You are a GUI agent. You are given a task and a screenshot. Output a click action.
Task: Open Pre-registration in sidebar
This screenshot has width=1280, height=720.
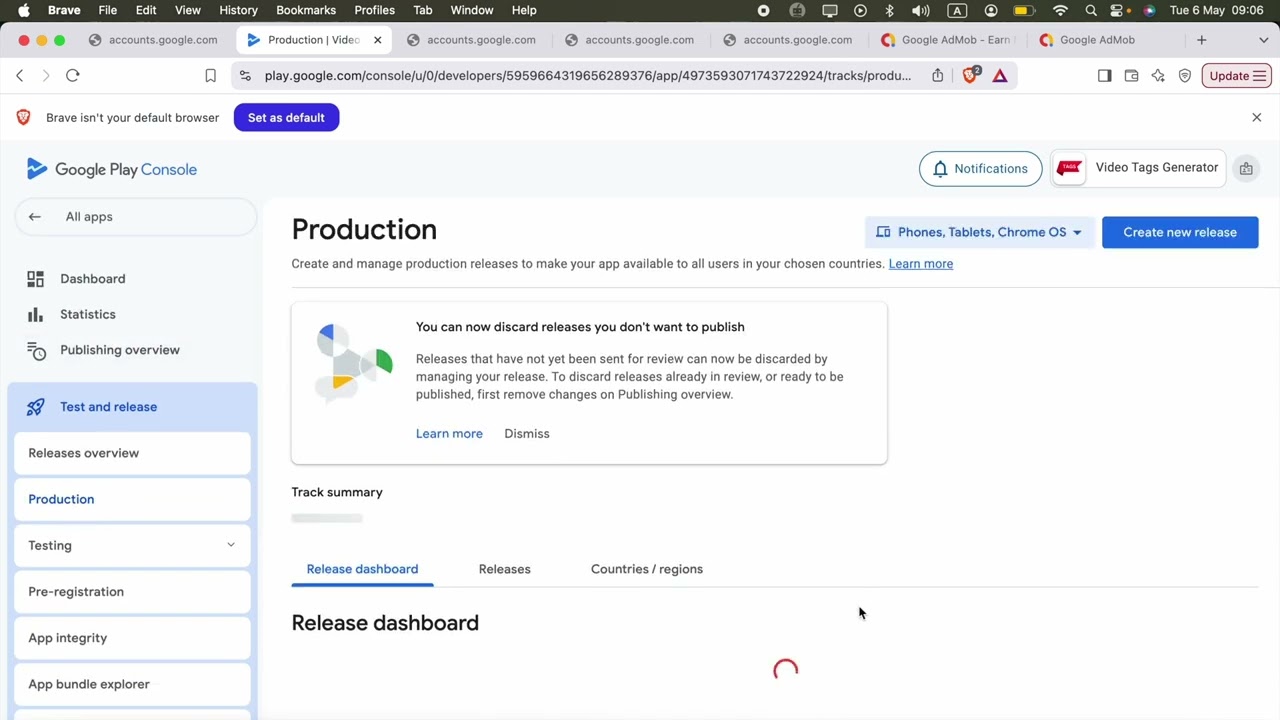[132, 592]
